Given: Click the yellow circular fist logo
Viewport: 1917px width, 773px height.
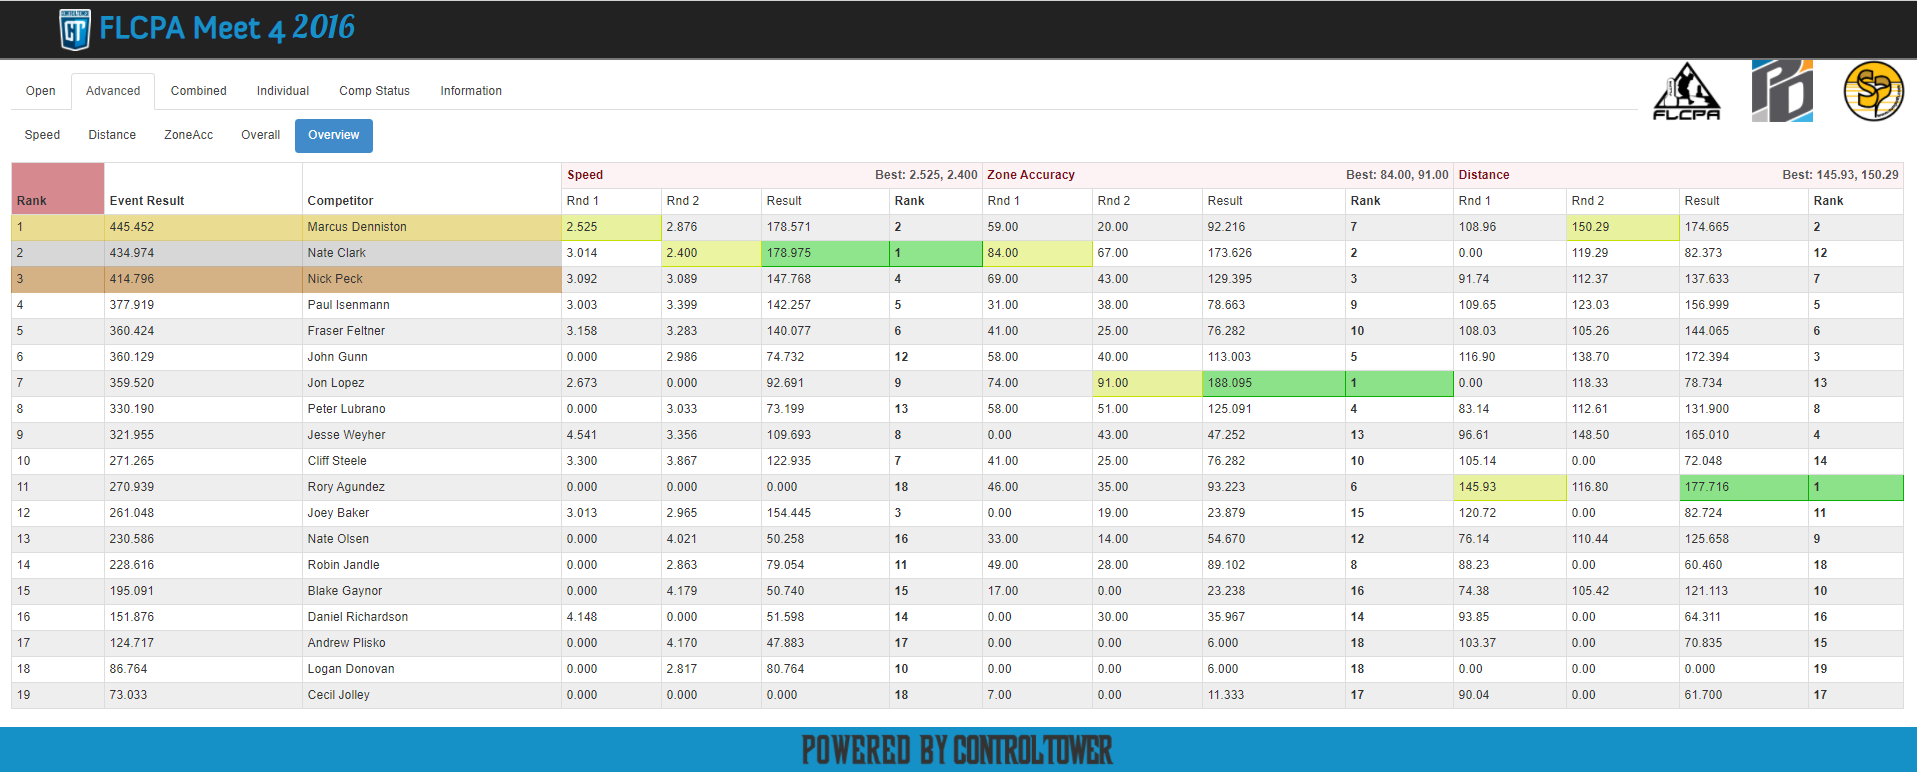Looking at the screenshot, I should tap(1873, 91).
